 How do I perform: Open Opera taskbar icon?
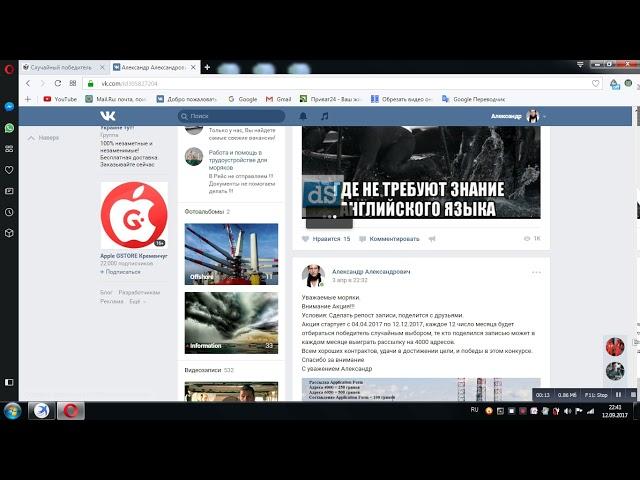point(71,411)
